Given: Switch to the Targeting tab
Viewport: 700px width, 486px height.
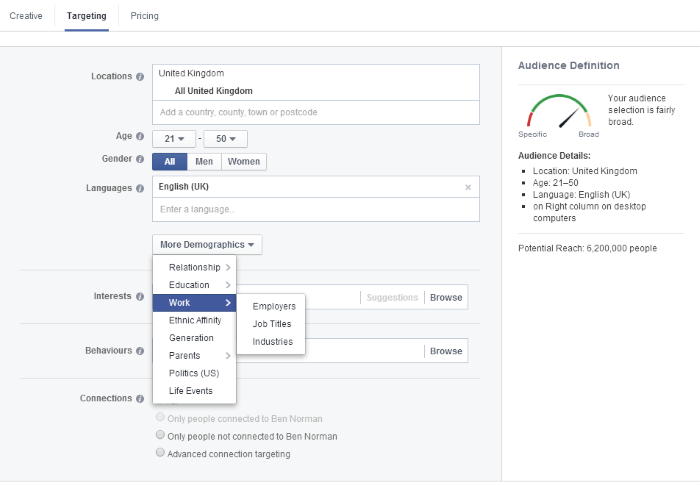Looking at the screenshot, I should (x=87, y=16).
